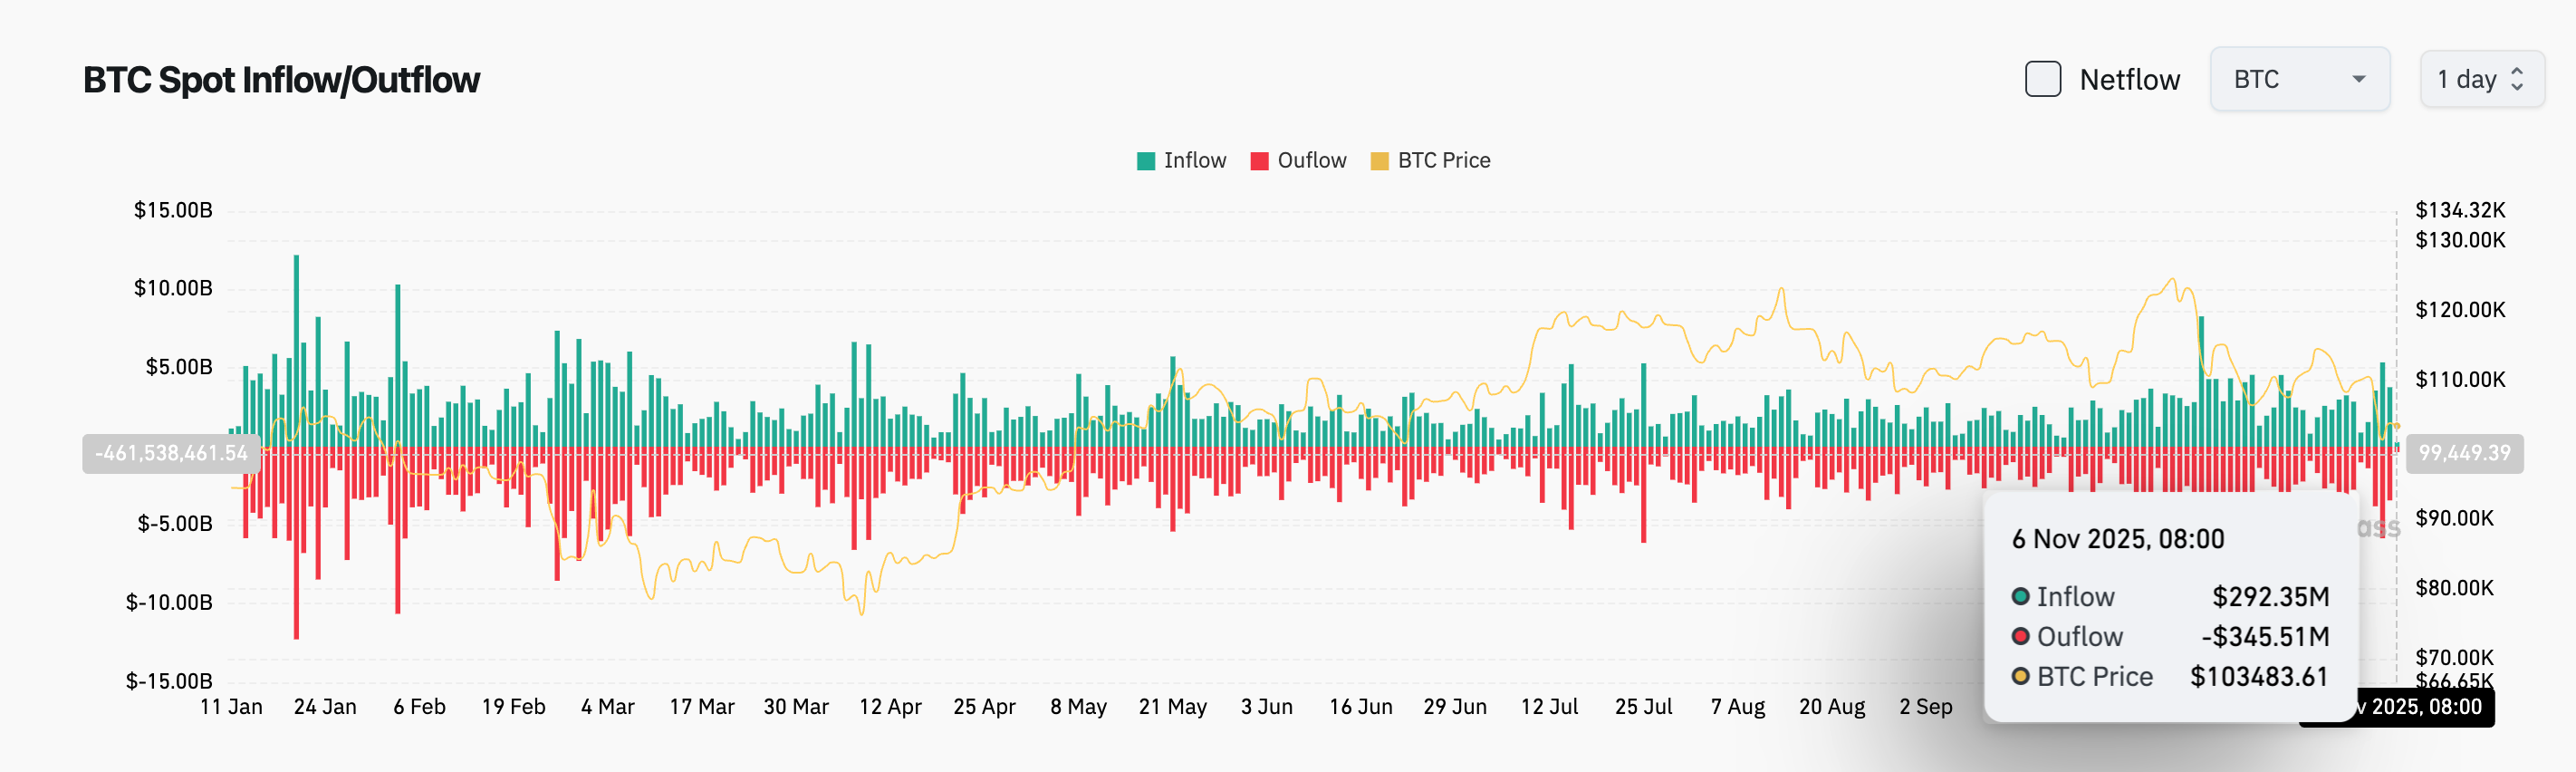The width and height of the screenshot is (2576, 772).
Task: Toggle the red Ouflow legend swatch
Action: [1259, 161]
